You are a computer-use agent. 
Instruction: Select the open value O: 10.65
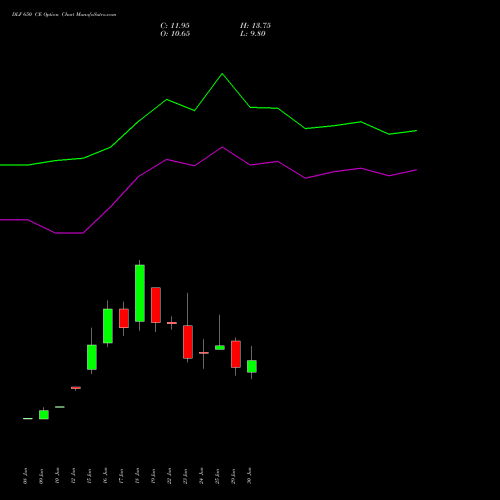(x=175, y=34)
